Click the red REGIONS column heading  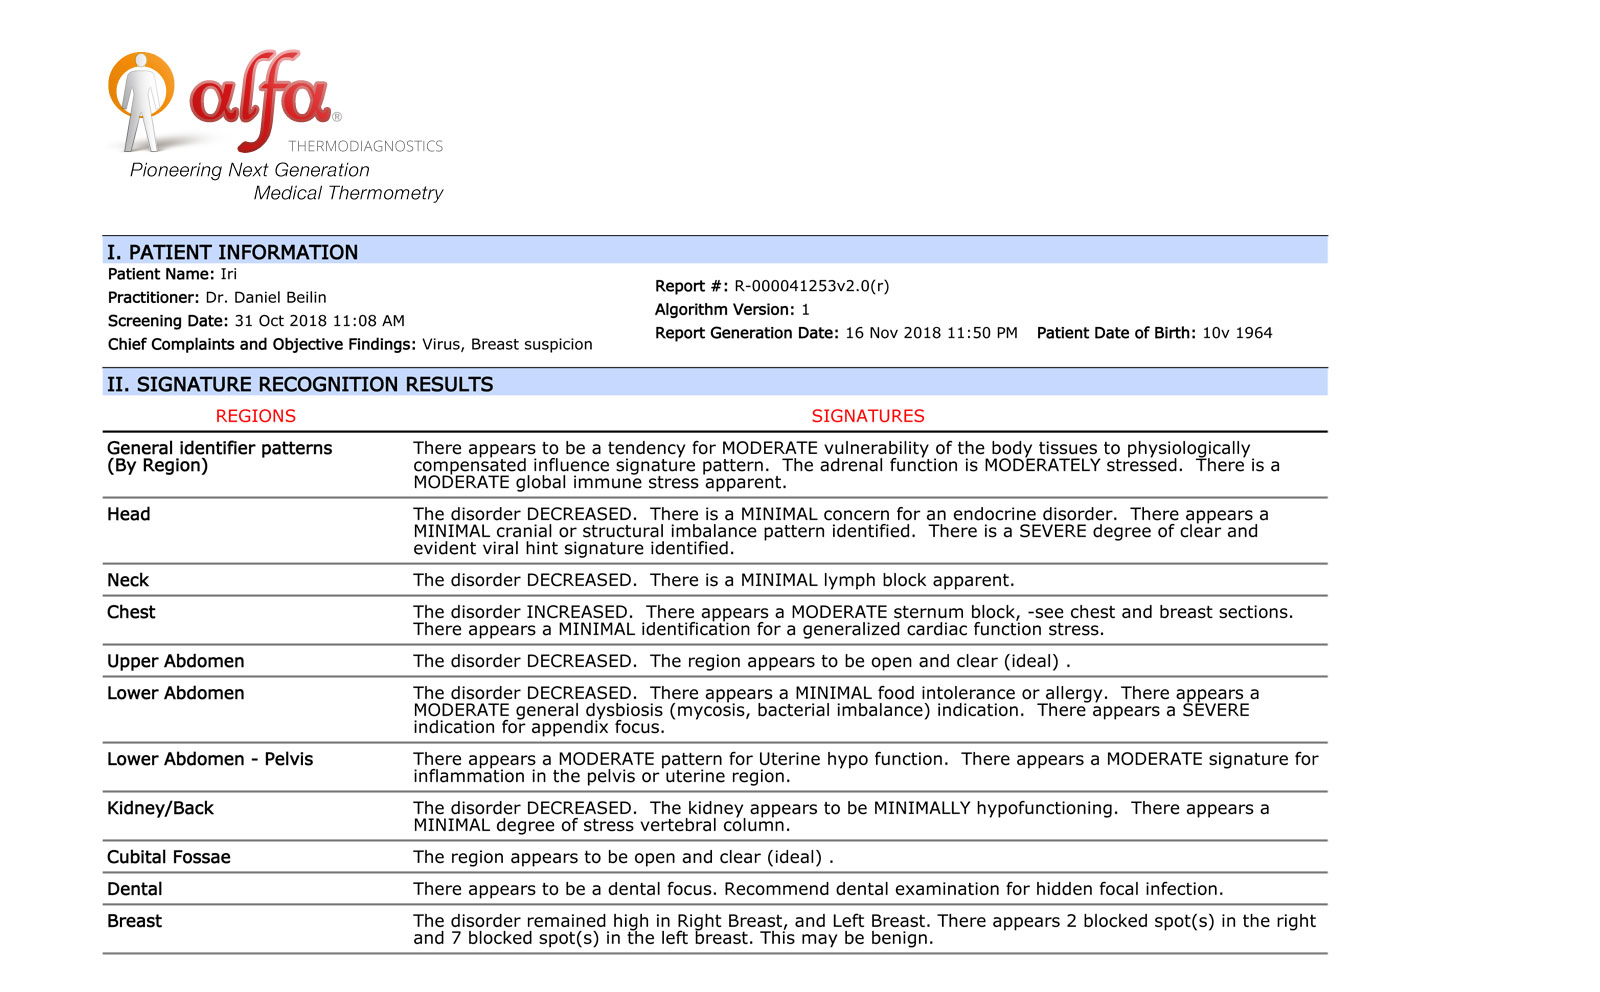tap(256, 416)
